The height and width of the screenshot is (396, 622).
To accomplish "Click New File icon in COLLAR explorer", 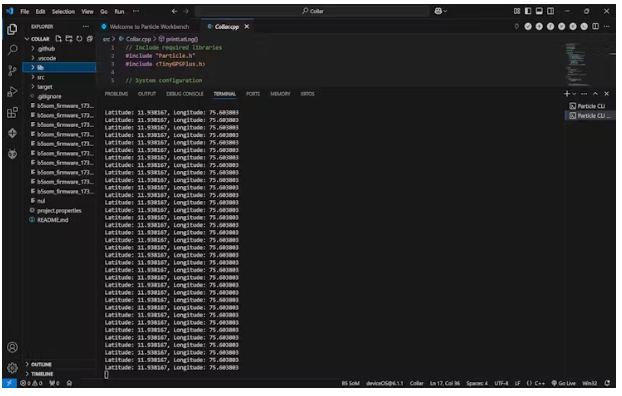I will pyautogui.click(x=59, y=38).
